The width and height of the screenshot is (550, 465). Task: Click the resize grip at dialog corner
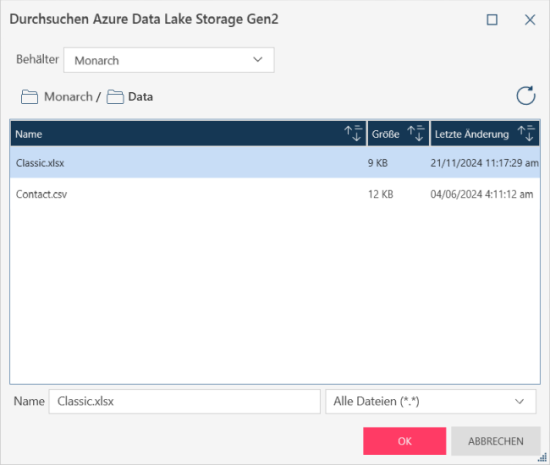(x=542, y=457)
